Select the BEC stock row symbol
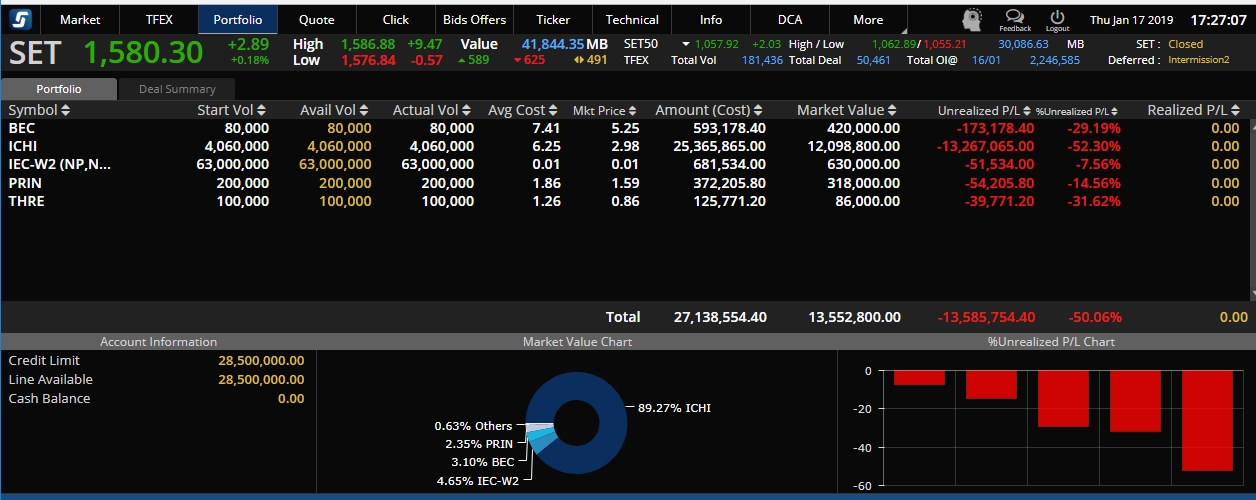 tap(22, 128)
